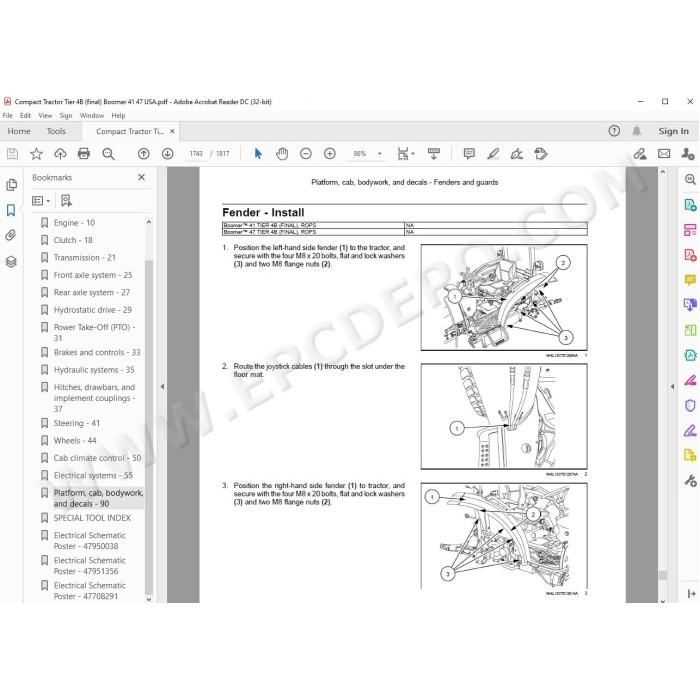Click the scrolling mode keyboard icon
The height and width of the screenshot is (700, 700).
click(x=433, y=154)
